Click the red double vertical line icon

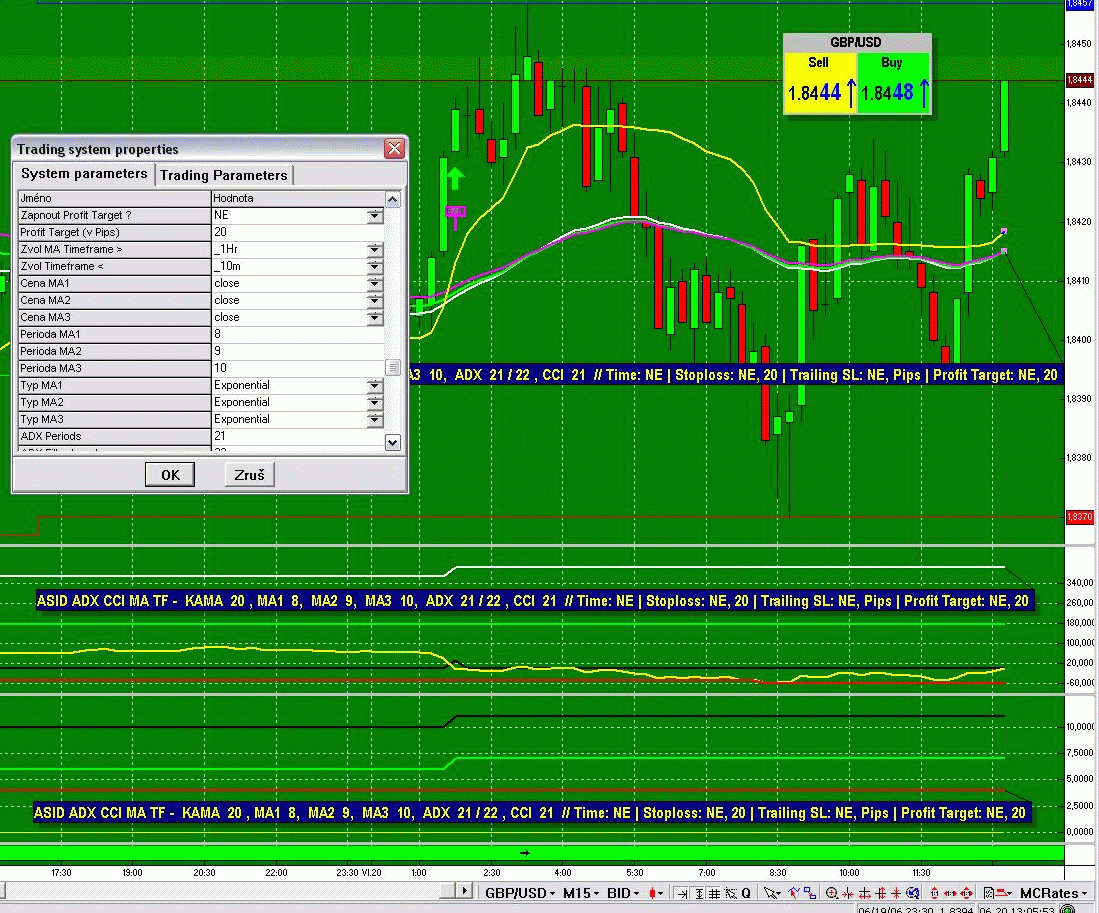pos(880,893)
